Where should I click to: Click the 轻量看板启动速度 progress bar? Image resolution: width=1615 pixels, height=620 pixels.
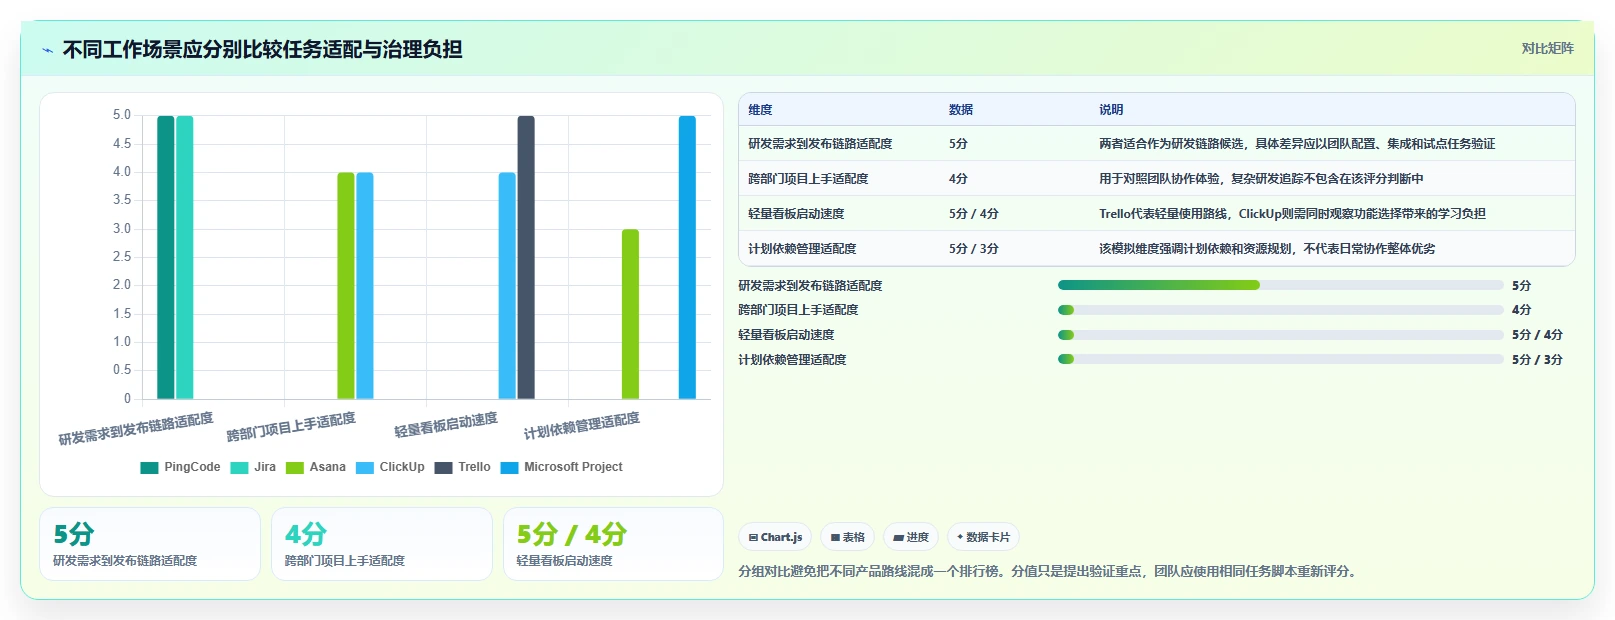pos(1281,335)
